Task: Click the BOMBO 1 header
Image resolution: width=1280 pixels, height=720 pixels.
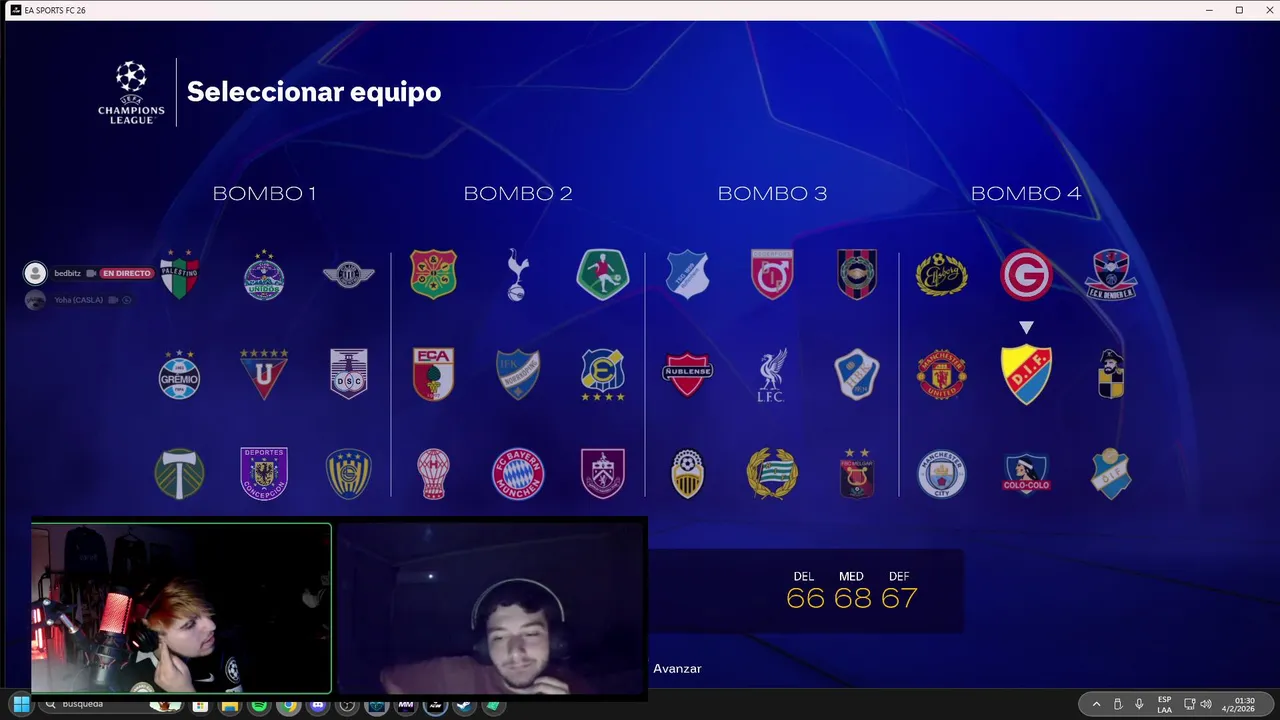Action: pos(264,193)
